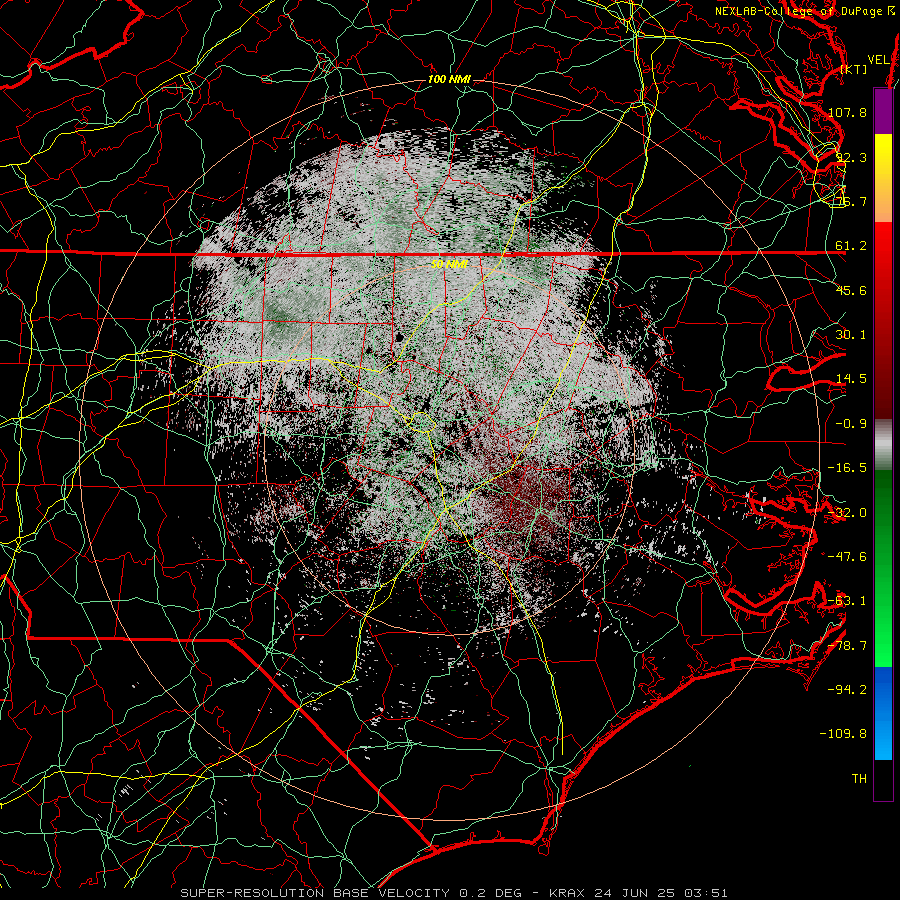Viewport: 900px width, 900px height.
Task: Click the 76.7 legend value
Action: point(851,201)
